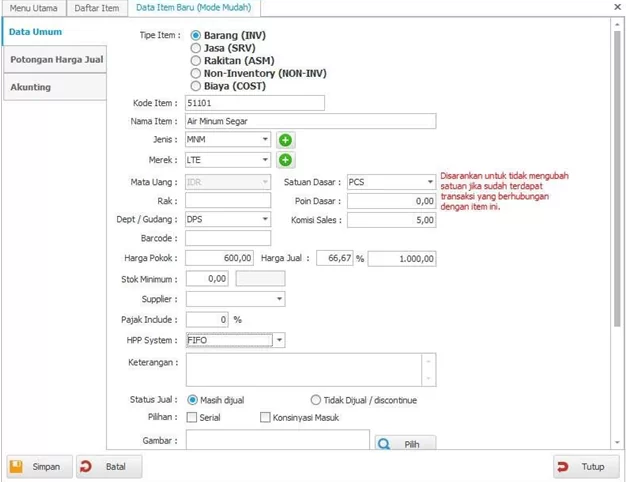Open the Daftar Item tab
This screenshot has height=482, width=627.
pyautogui.click(x=98, y=8)
